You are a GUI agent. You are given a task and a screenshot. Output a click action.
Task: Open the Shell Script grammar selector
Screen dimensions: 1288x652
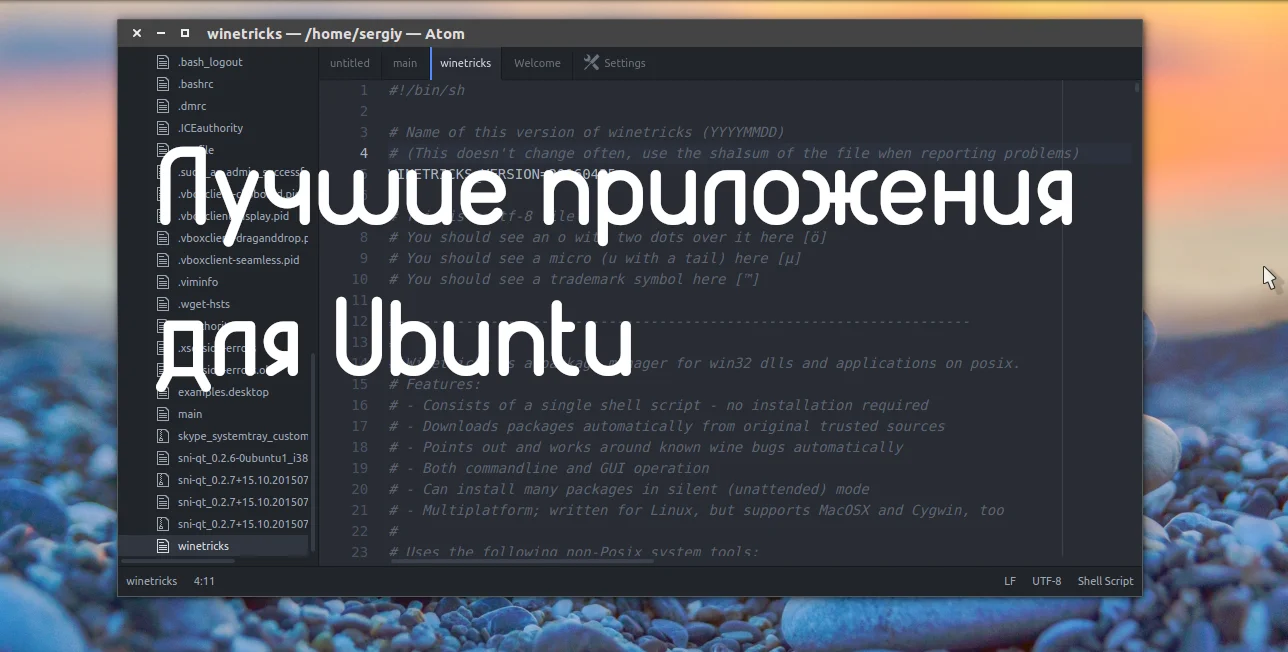pos(1105,581)
